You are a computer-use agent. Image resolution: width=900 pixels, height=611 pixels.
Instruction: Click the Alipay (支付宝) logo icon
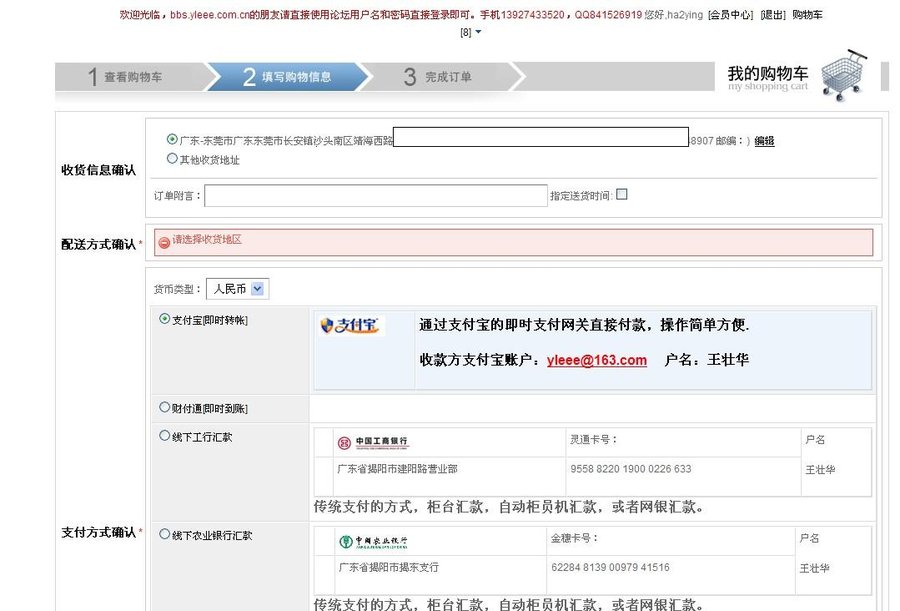click(348, 324)
